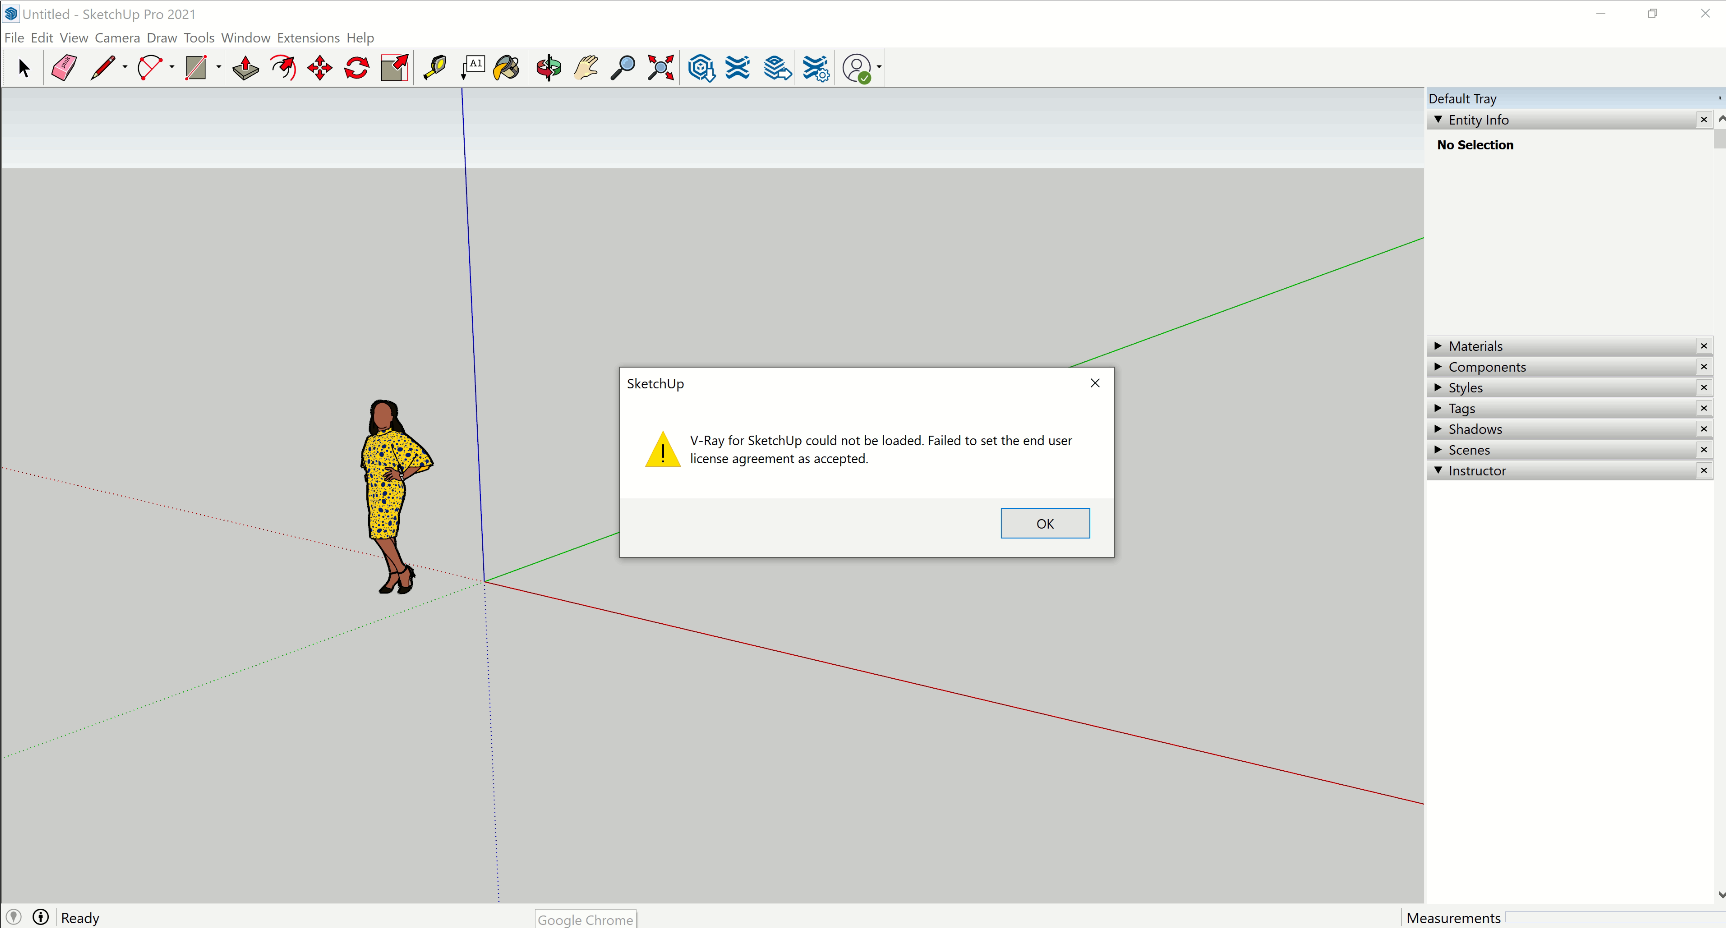The width and height of the screenshot is (1726, 928).
Task: Expand the Scenes panel
Action: coord(1438,450)
